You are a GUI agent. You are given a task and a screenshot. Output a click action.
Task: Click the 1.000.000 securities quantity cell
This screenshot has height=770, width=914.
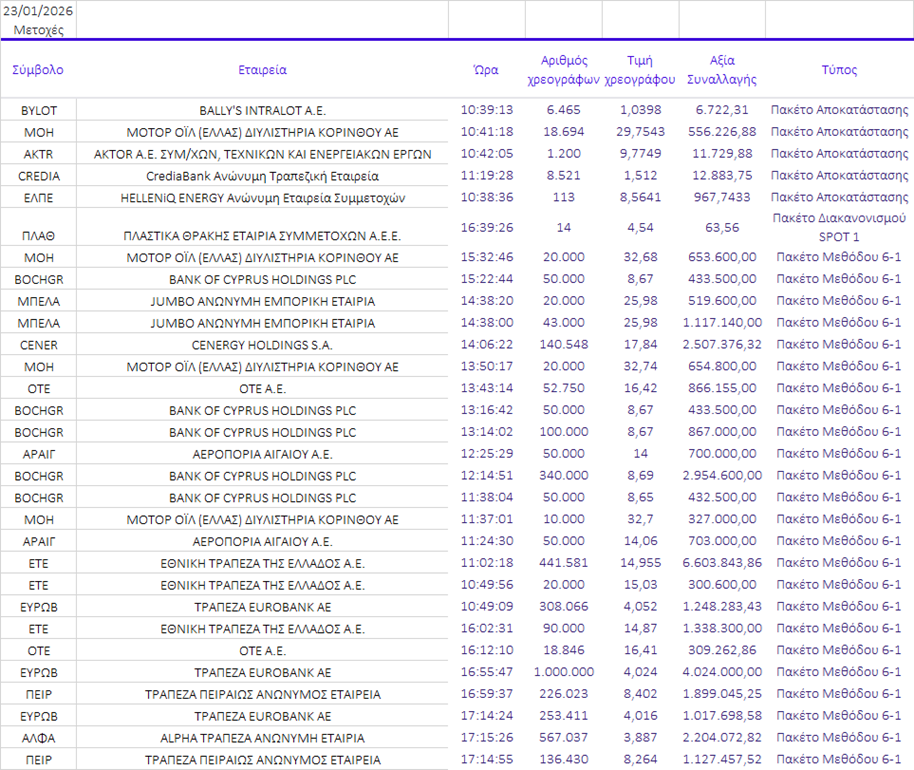[563, 672]
